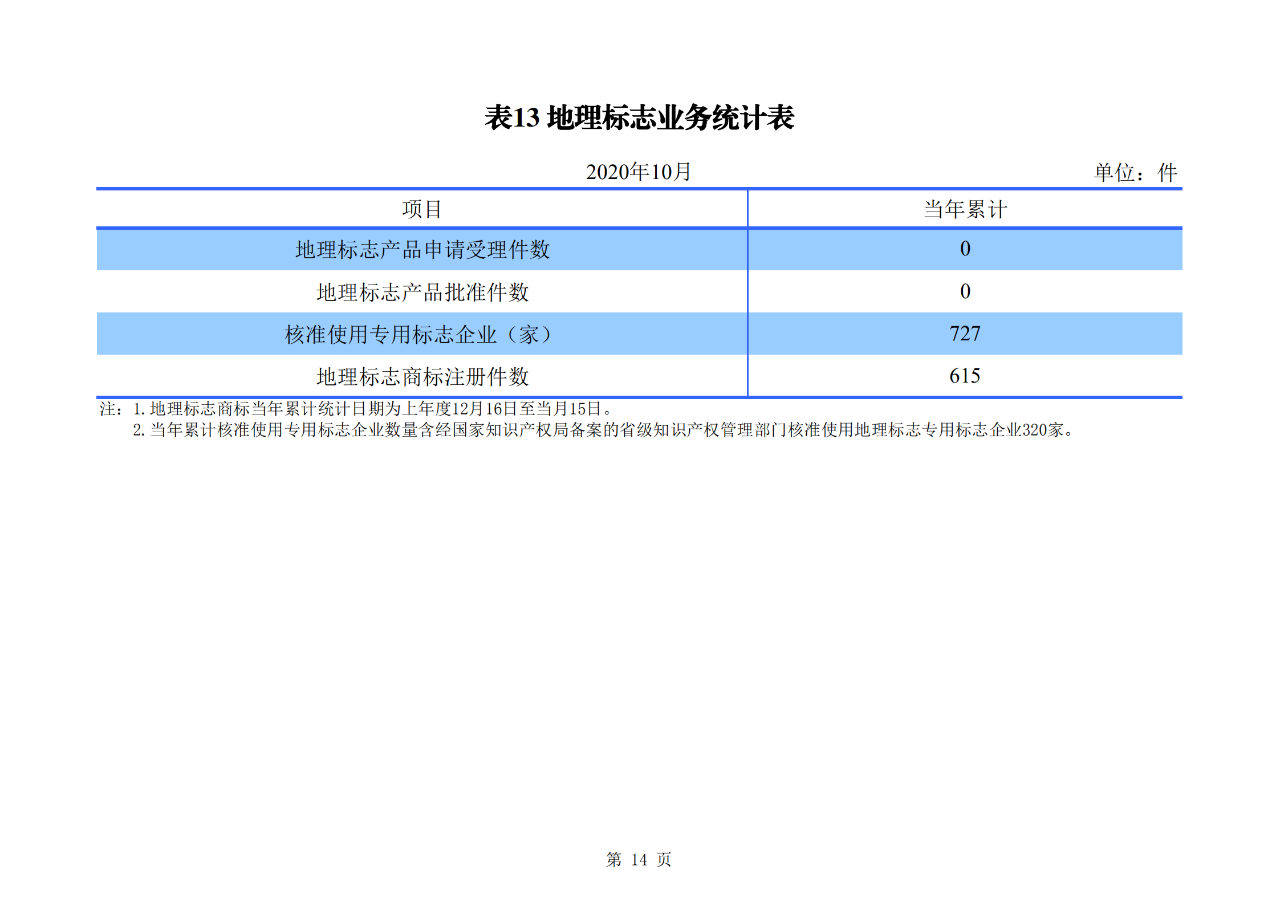Click the value 0 for 申请受理件数

965,249
